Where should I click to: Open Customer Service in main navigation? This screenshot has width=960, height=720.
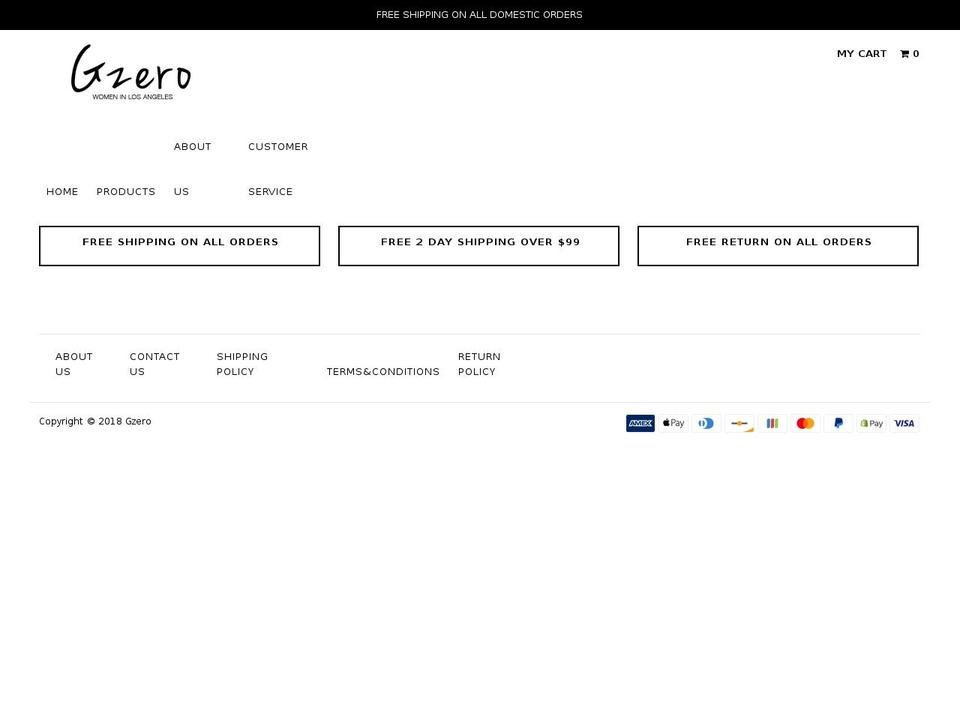278,169
